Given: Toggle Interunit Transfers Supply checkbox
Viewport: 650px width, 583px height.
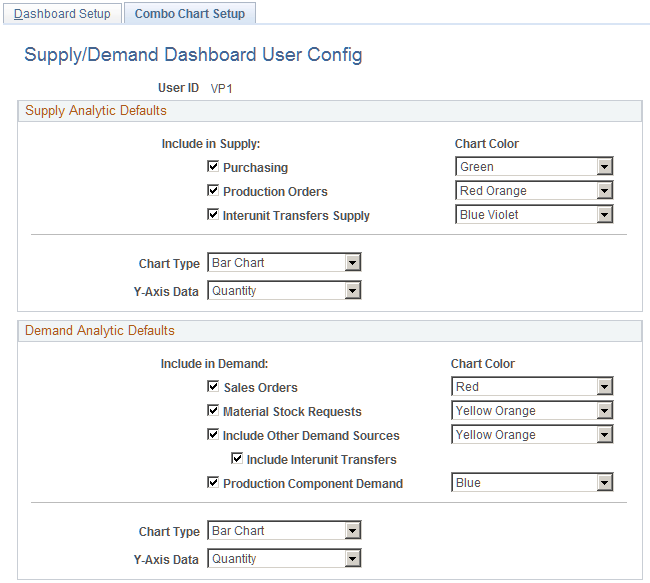Looking at the screenshot, I should (x=213, y=215).
